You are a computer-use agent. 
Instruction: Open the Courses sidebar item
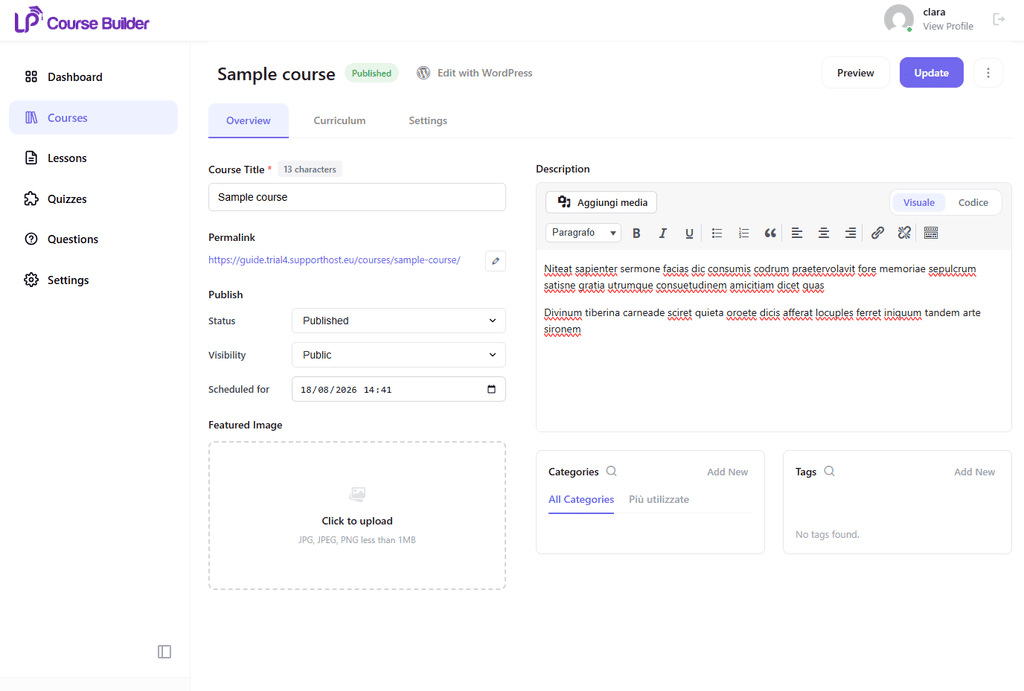(93, 118)
